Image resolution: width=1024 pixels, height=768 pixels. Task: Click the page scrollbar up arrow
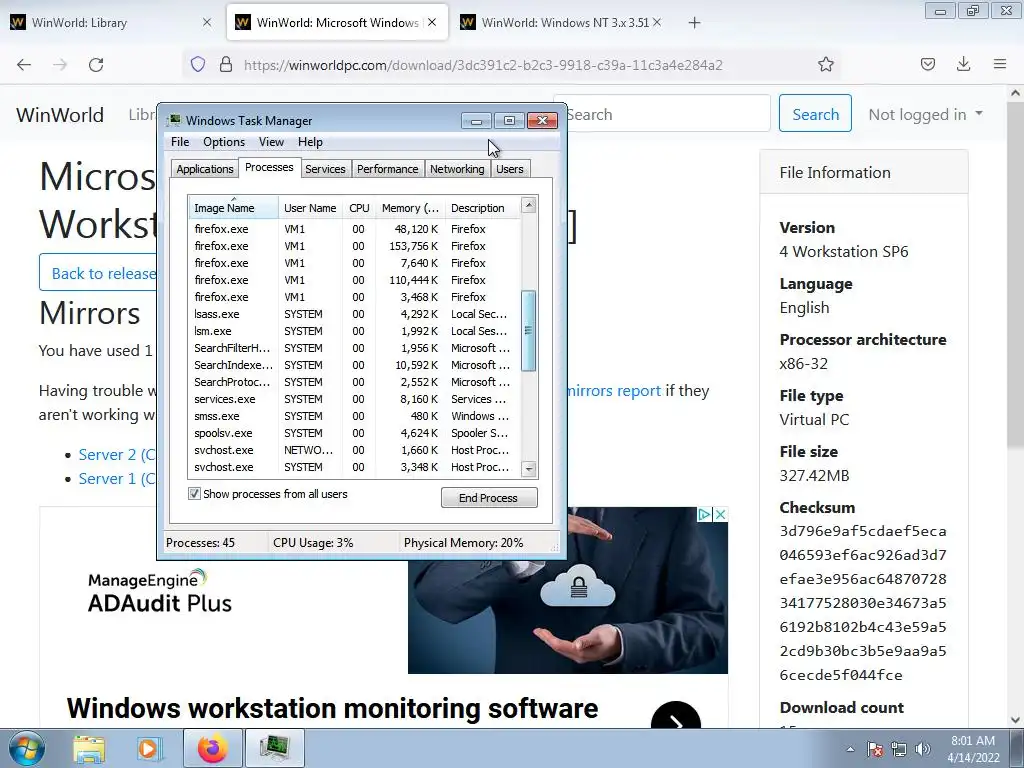pos(1016,93)
